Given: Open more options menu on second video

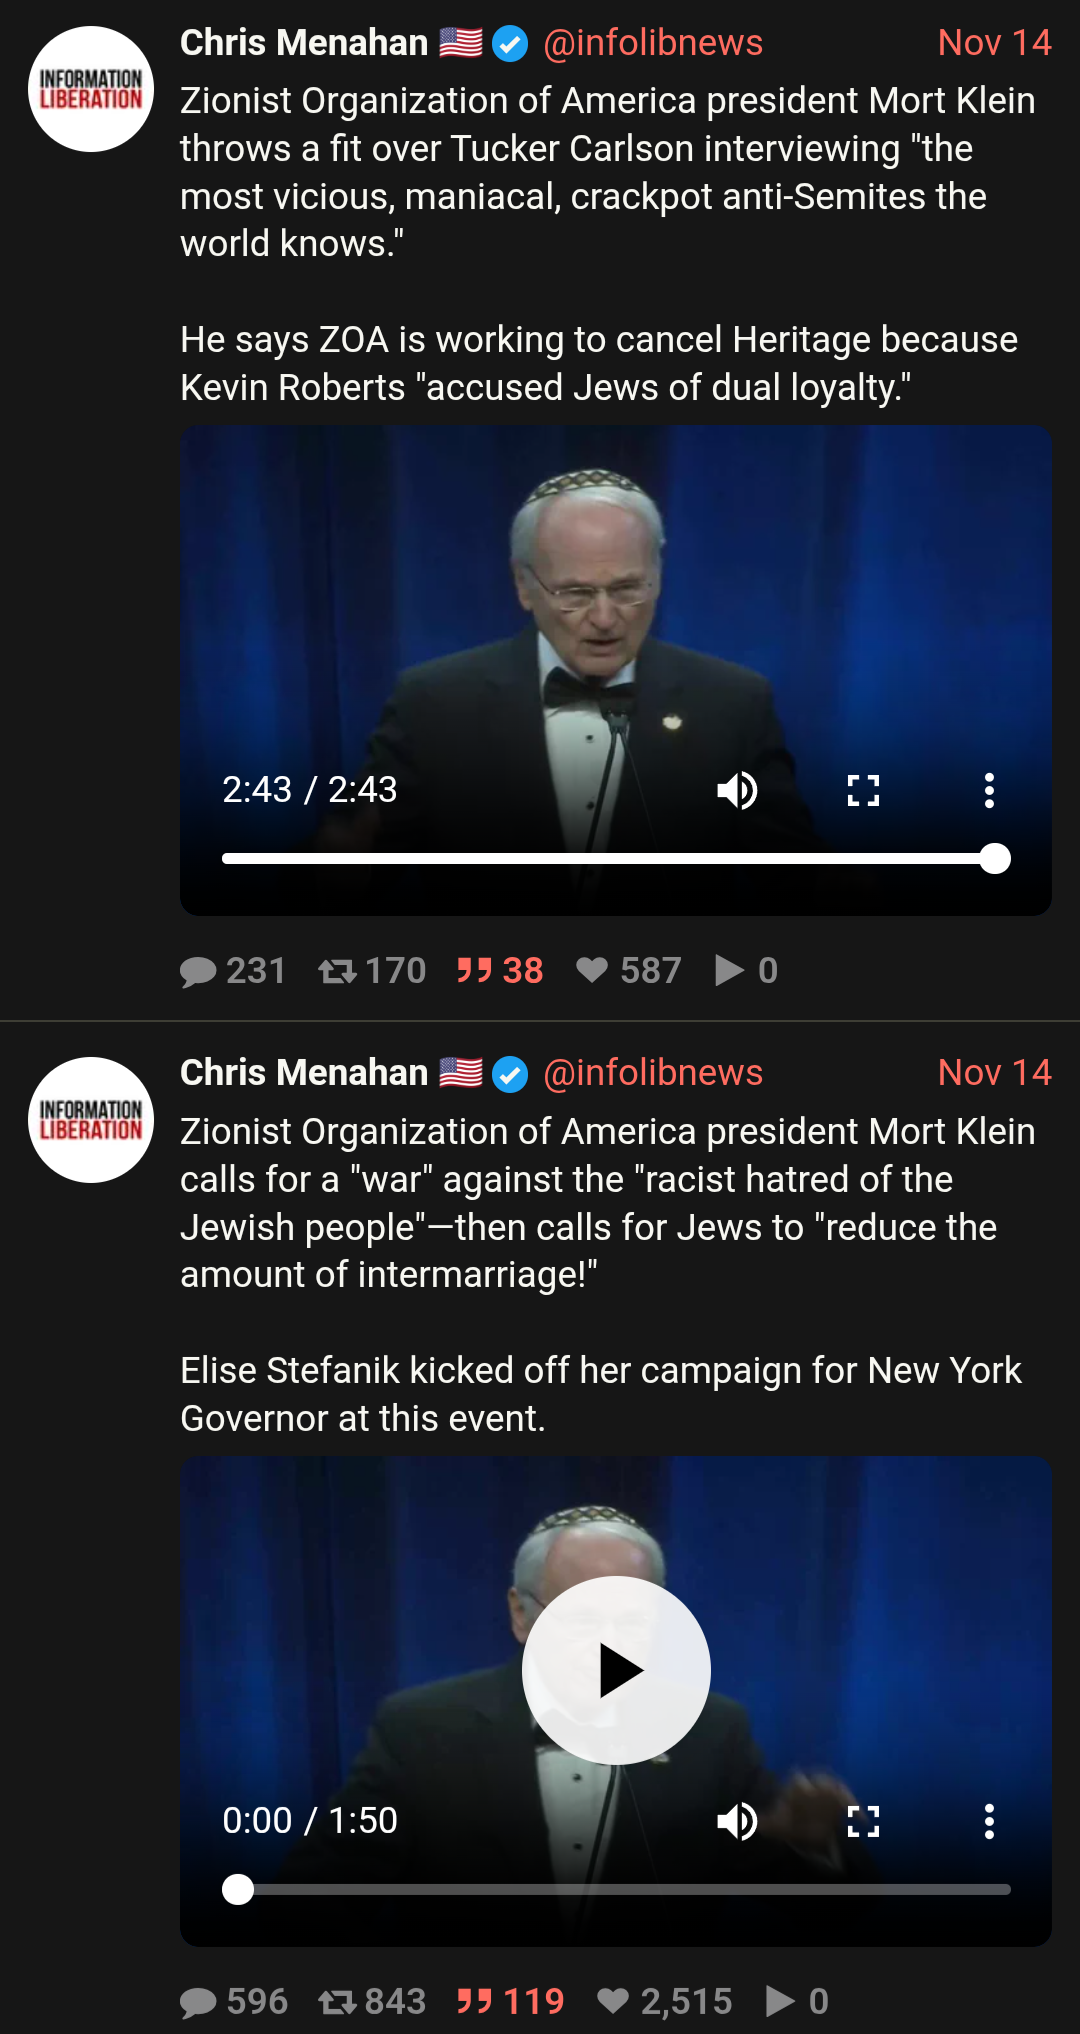Looking at the screenshot, I should click(x=989, y=1822).
